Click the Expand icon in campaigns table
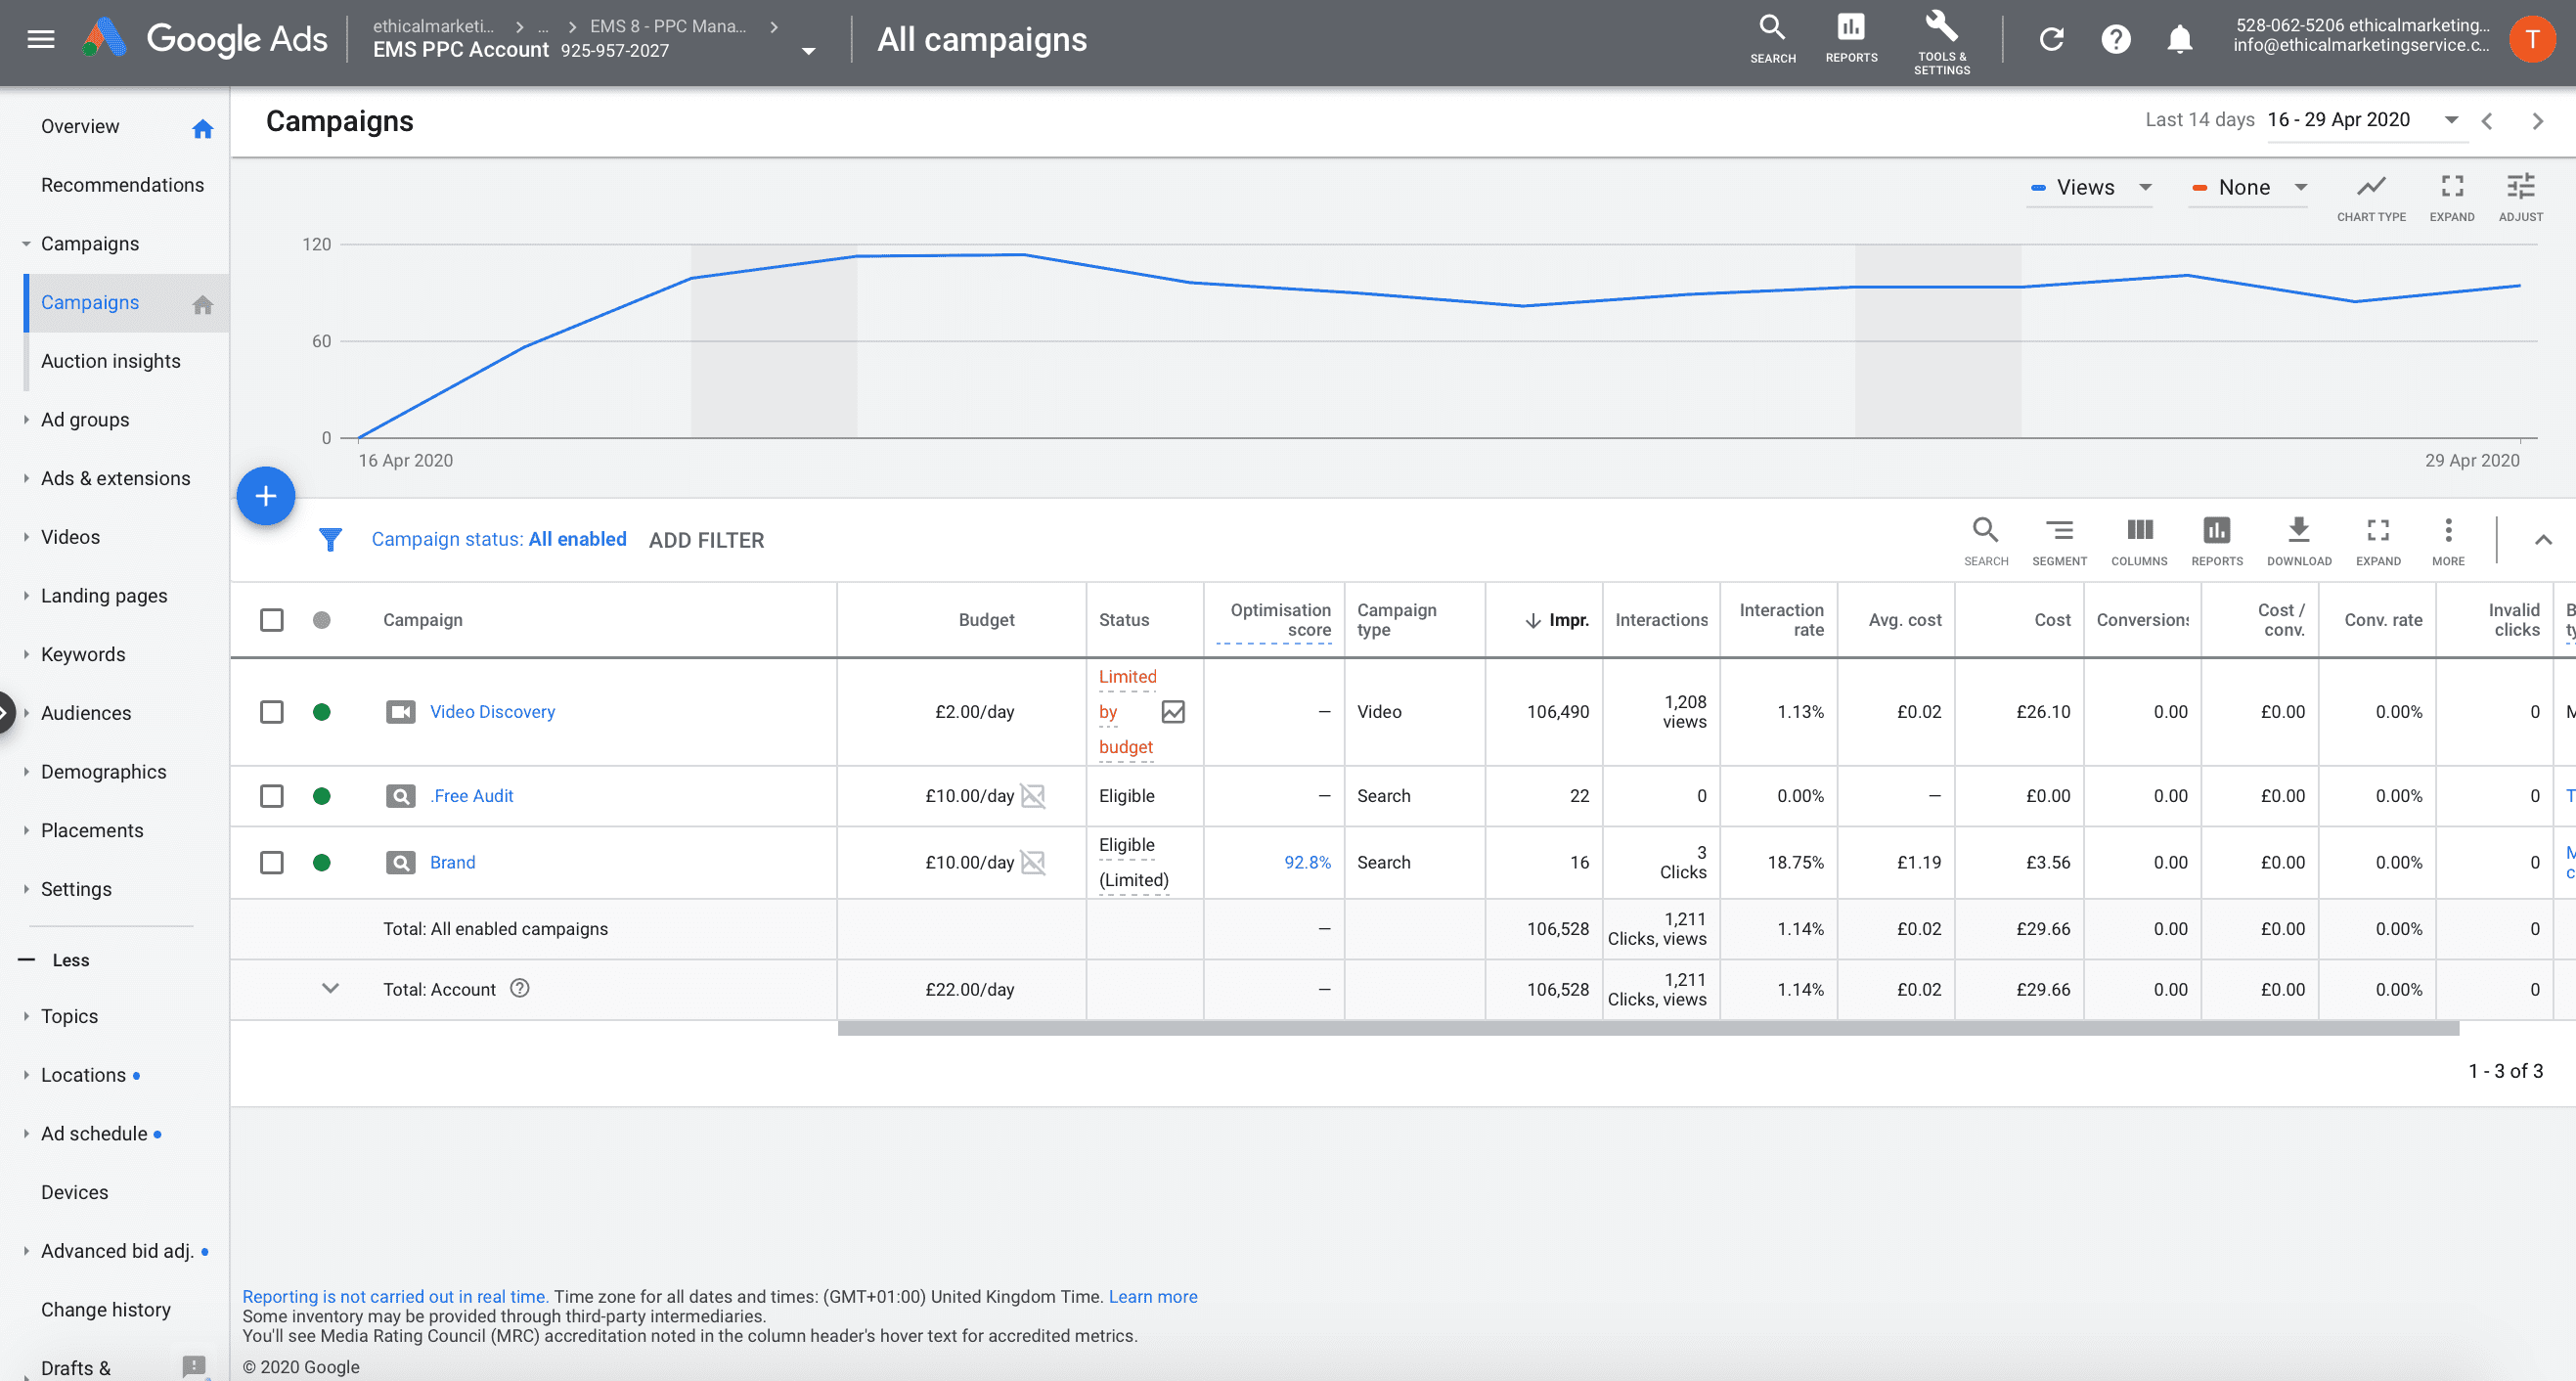Image resolution: width=2576 pixels, height=1381 pixels. [2375, 535]
